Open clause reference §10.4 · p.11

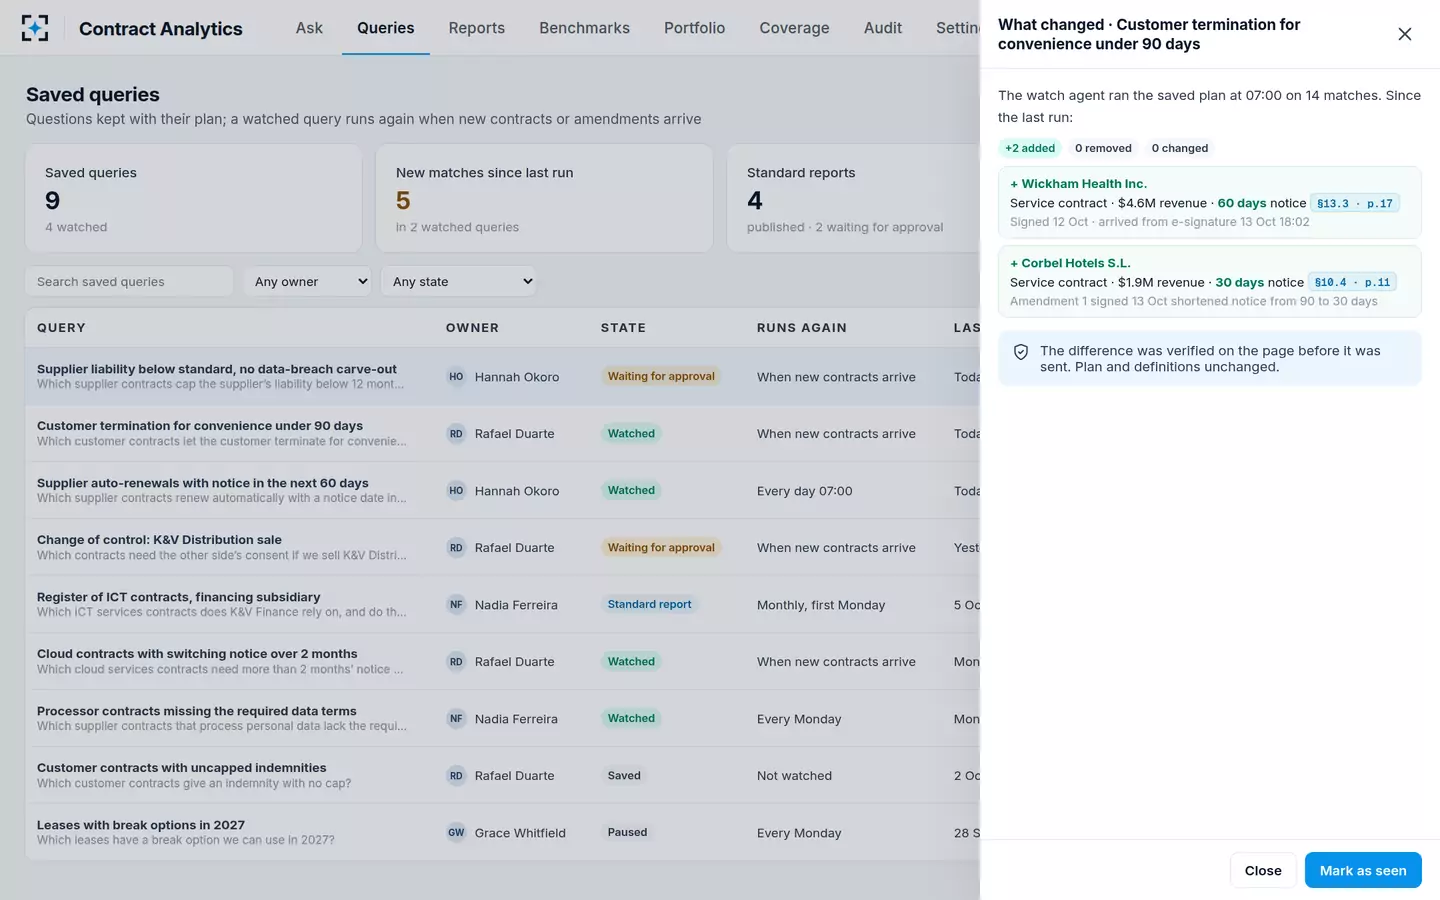pos(1352,283)
